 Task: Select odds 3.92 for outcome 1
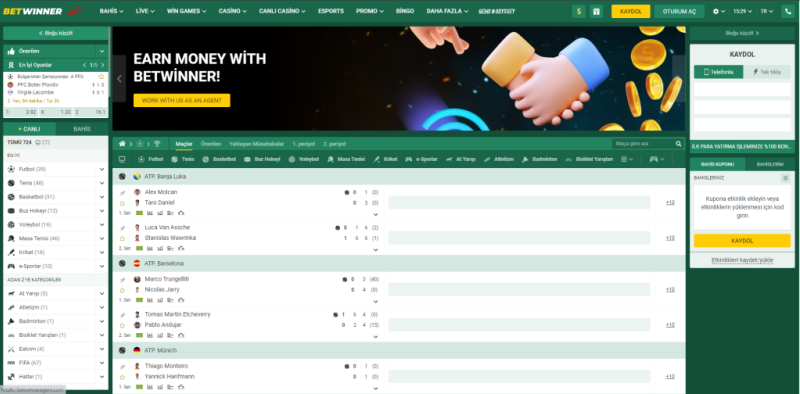point(21,112)
